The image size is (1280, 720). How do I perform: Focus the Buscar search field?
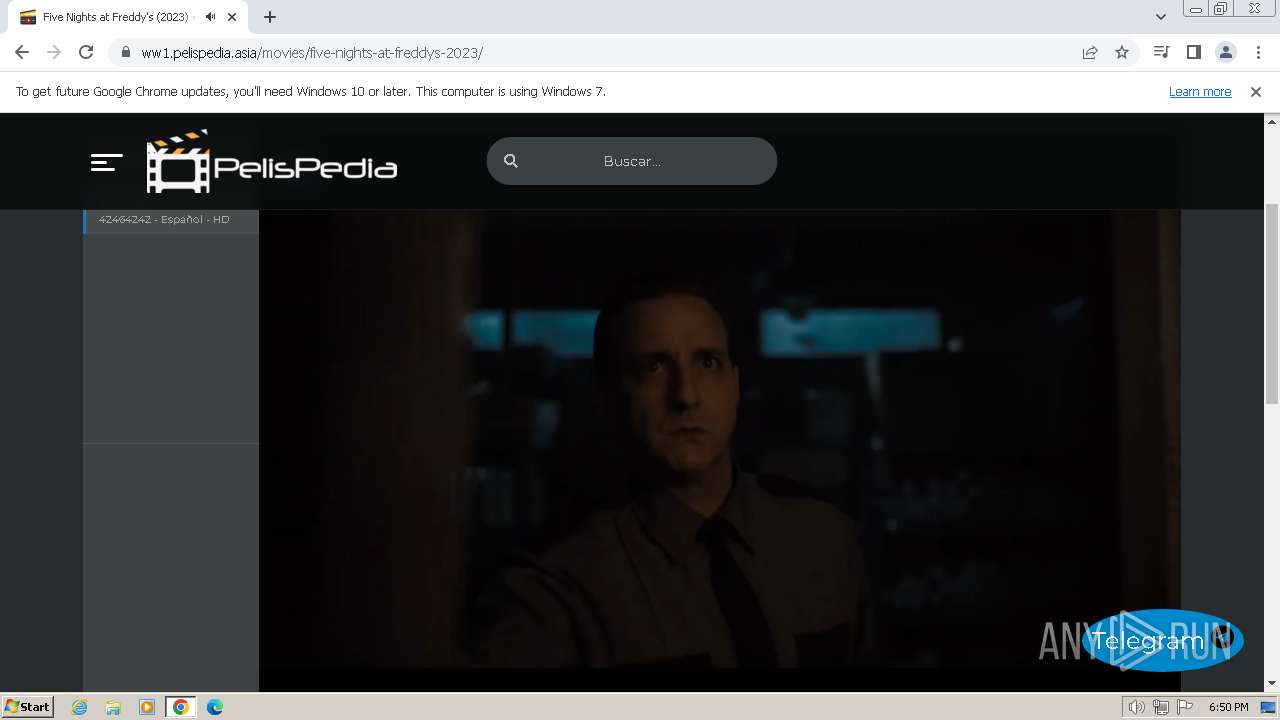point(632,161)
